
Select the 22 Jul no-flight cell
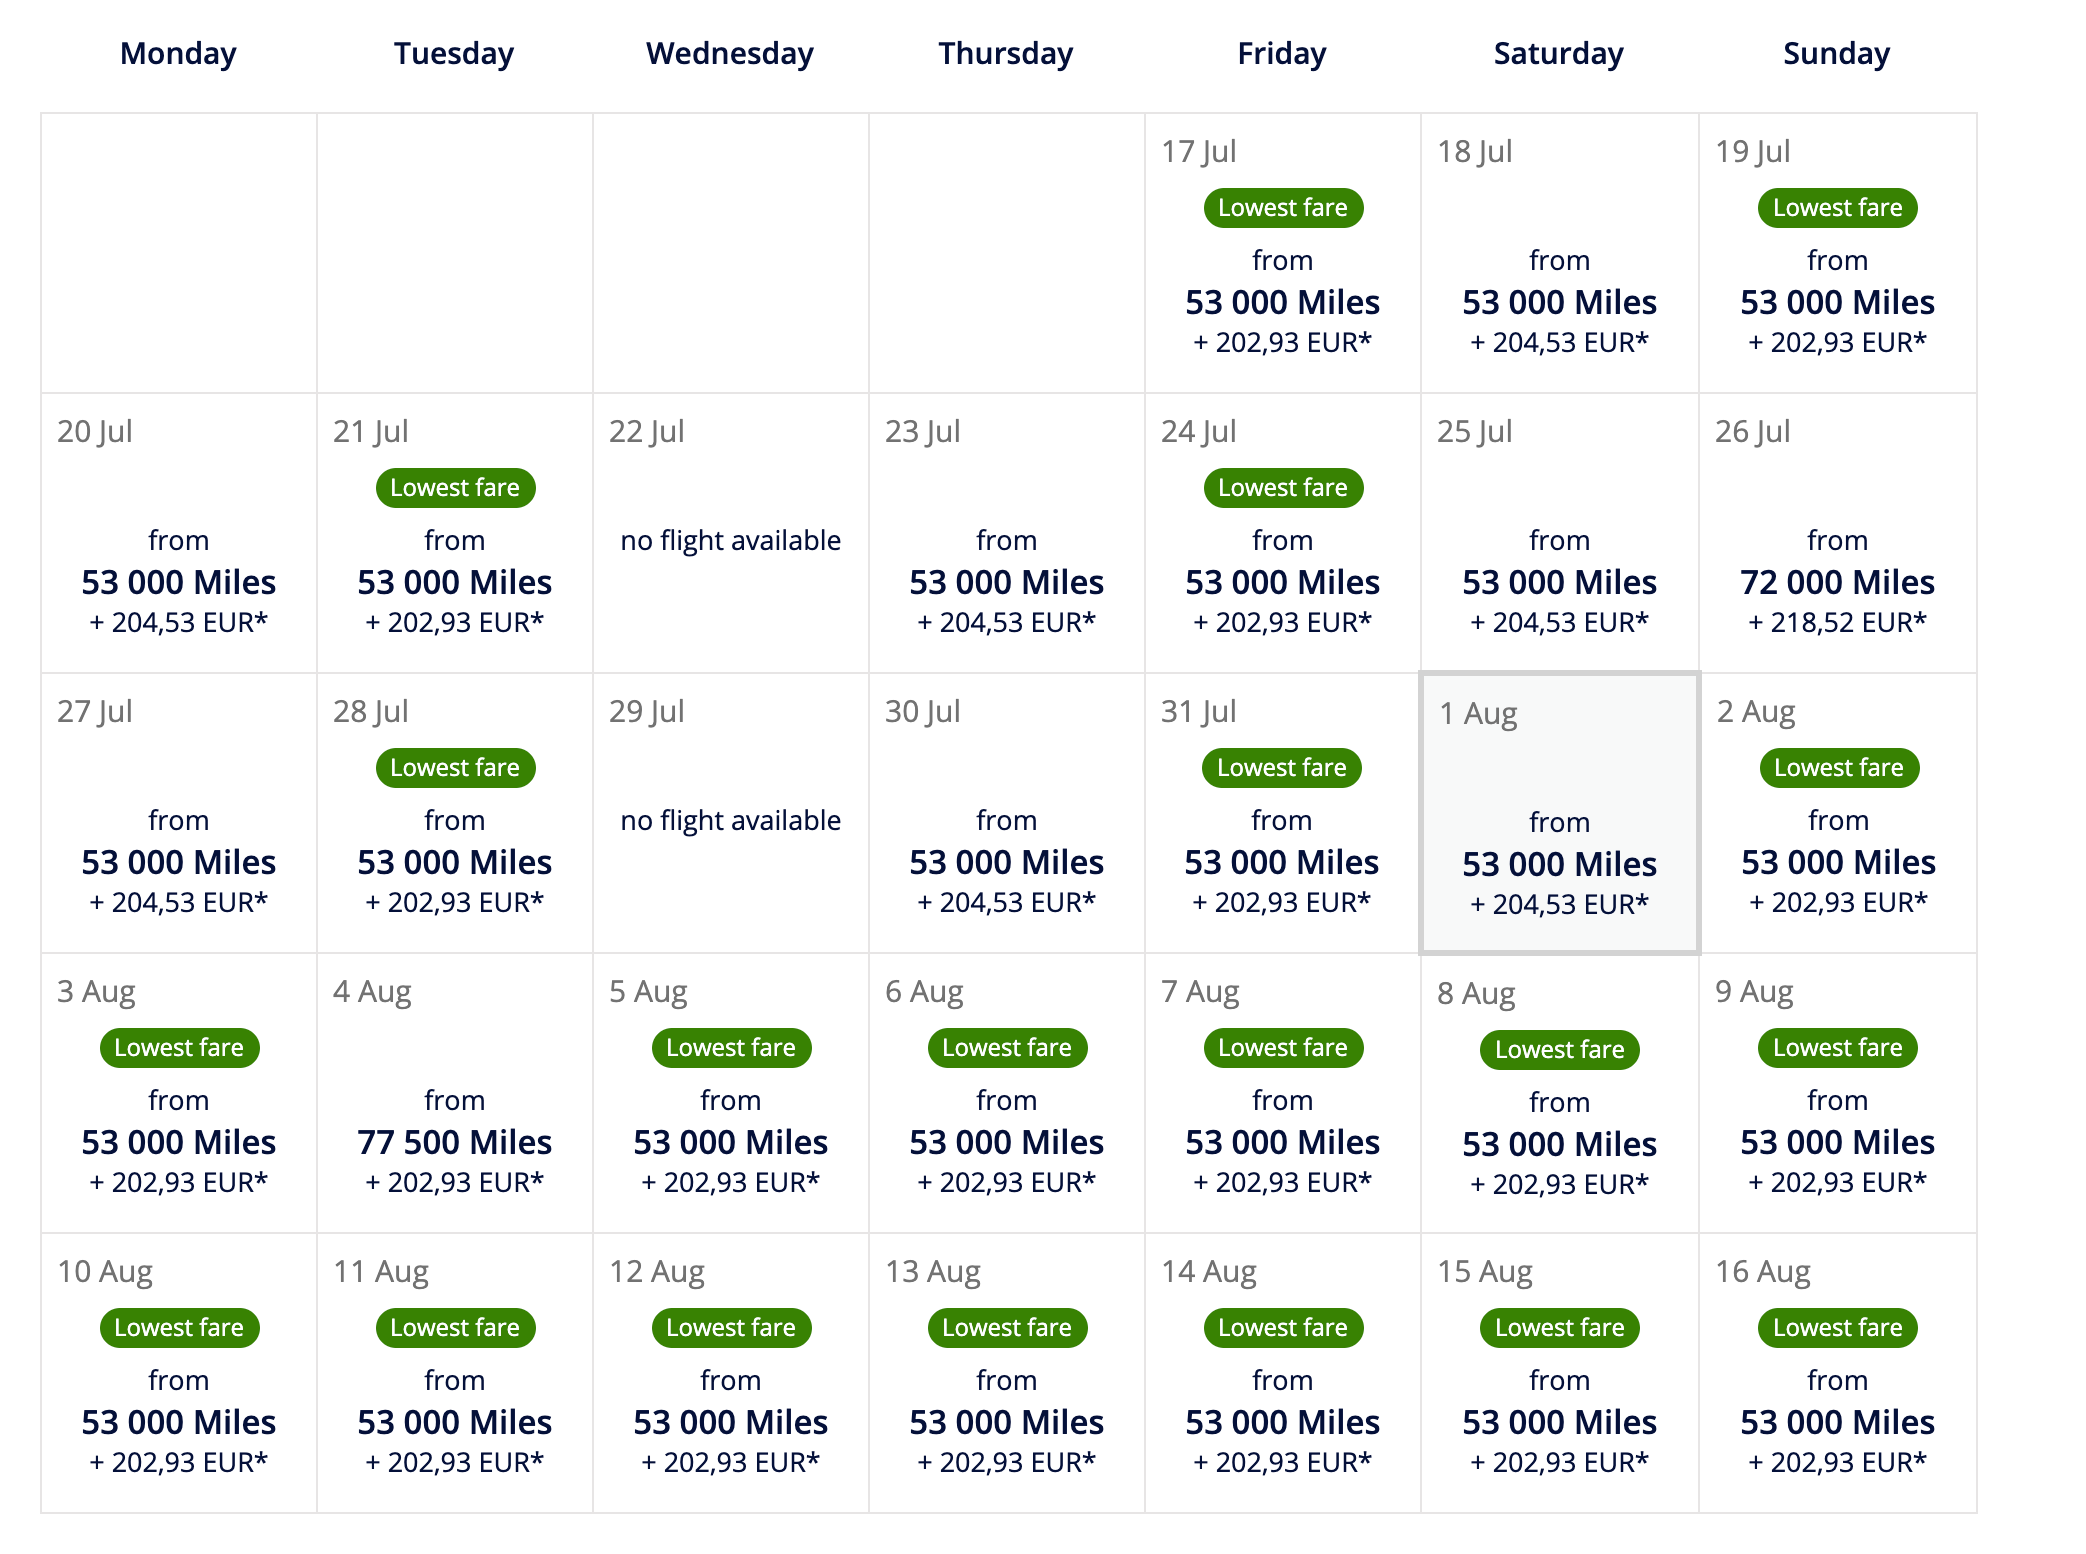tap(730, 534)
